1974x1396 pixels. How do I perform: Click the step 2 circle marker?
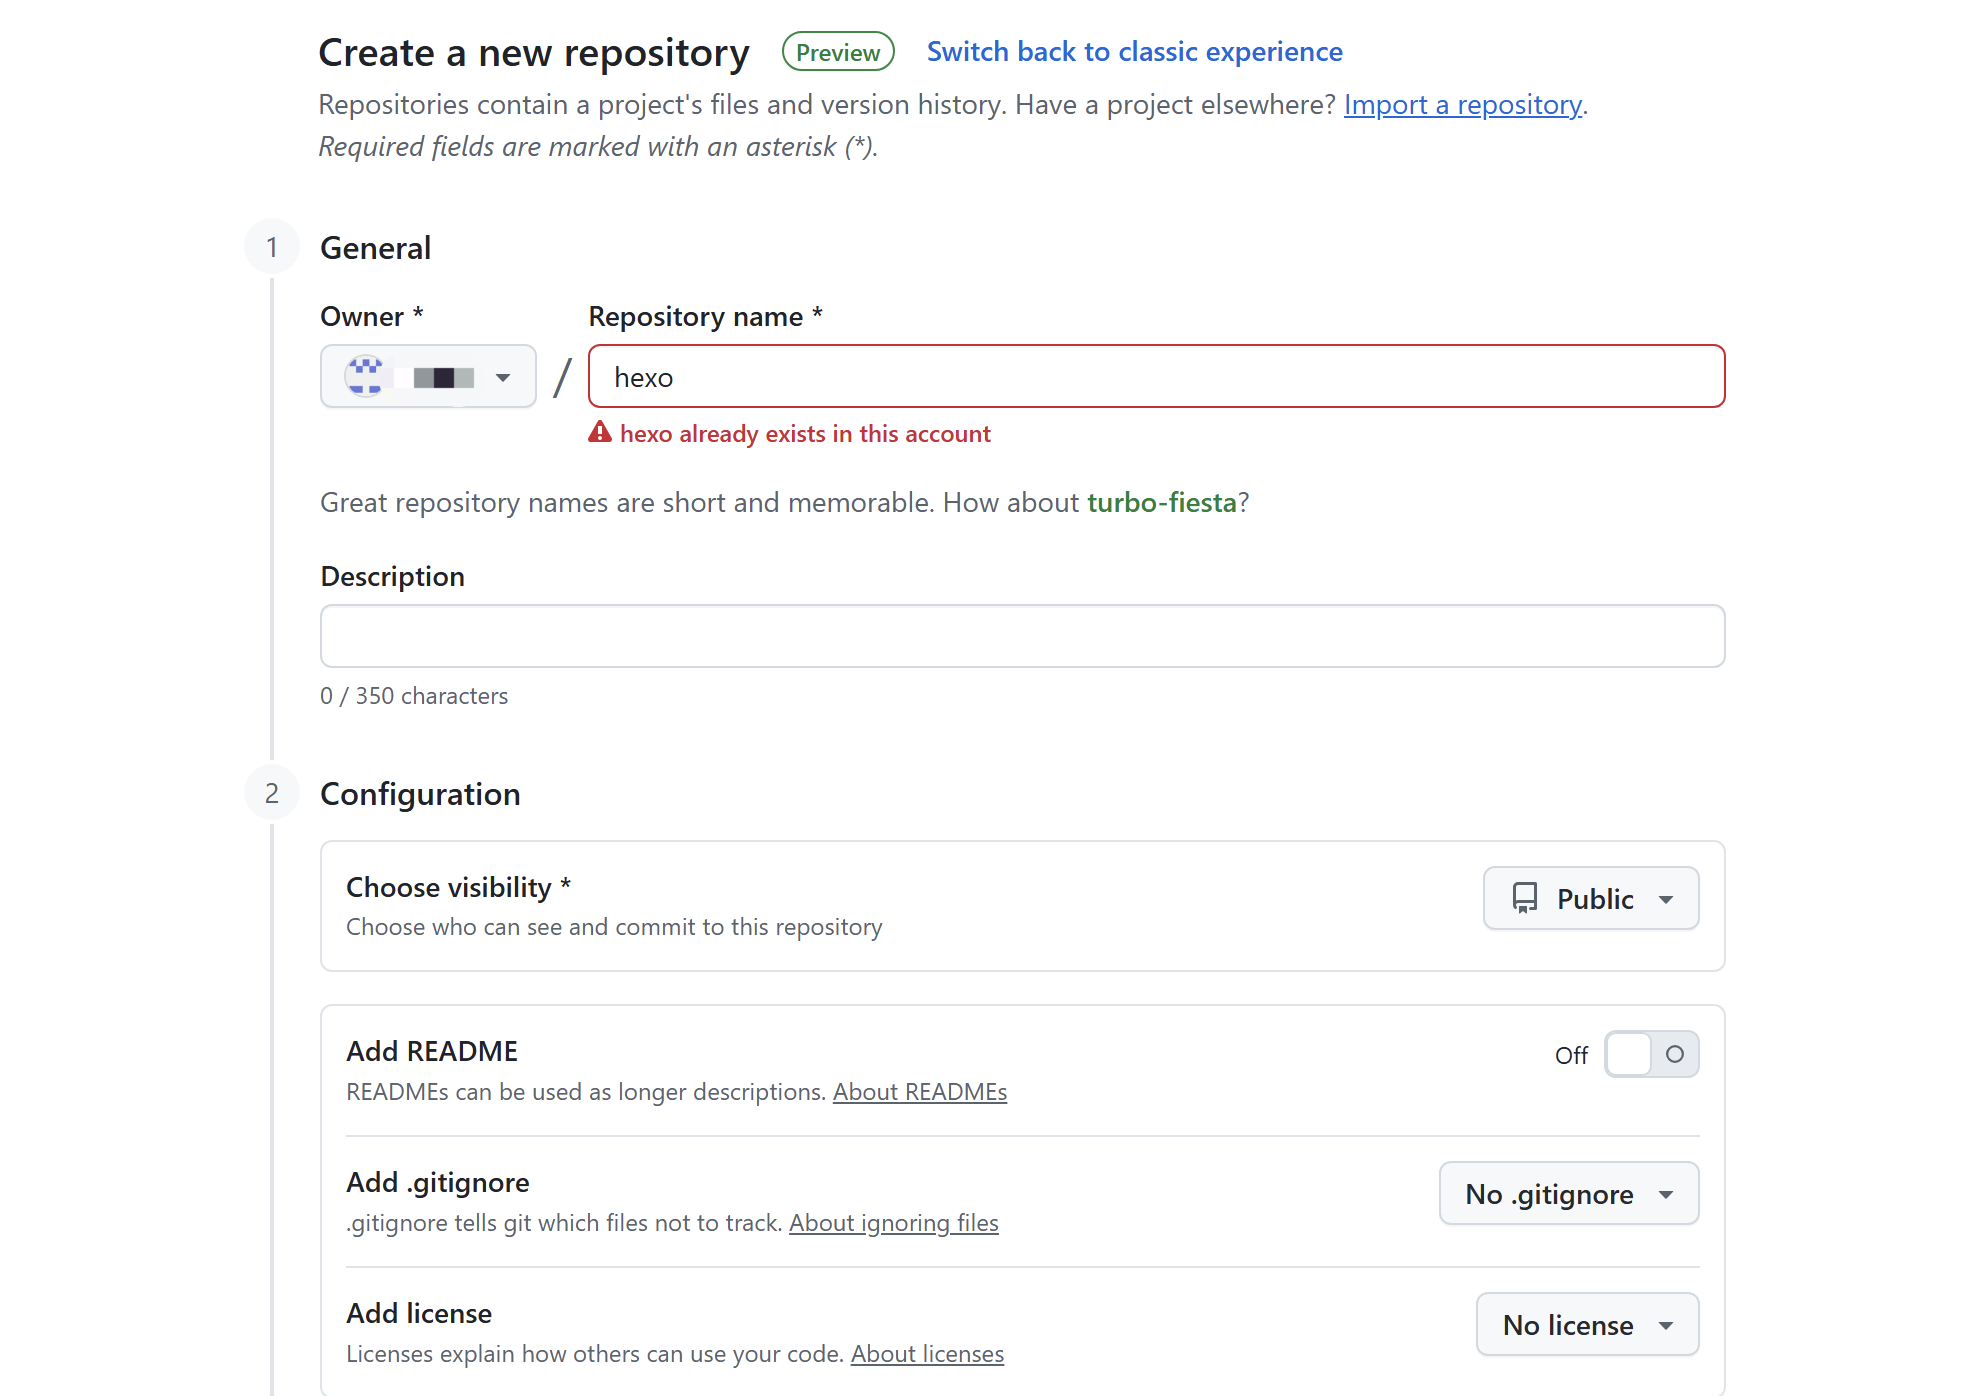(271, 793)
